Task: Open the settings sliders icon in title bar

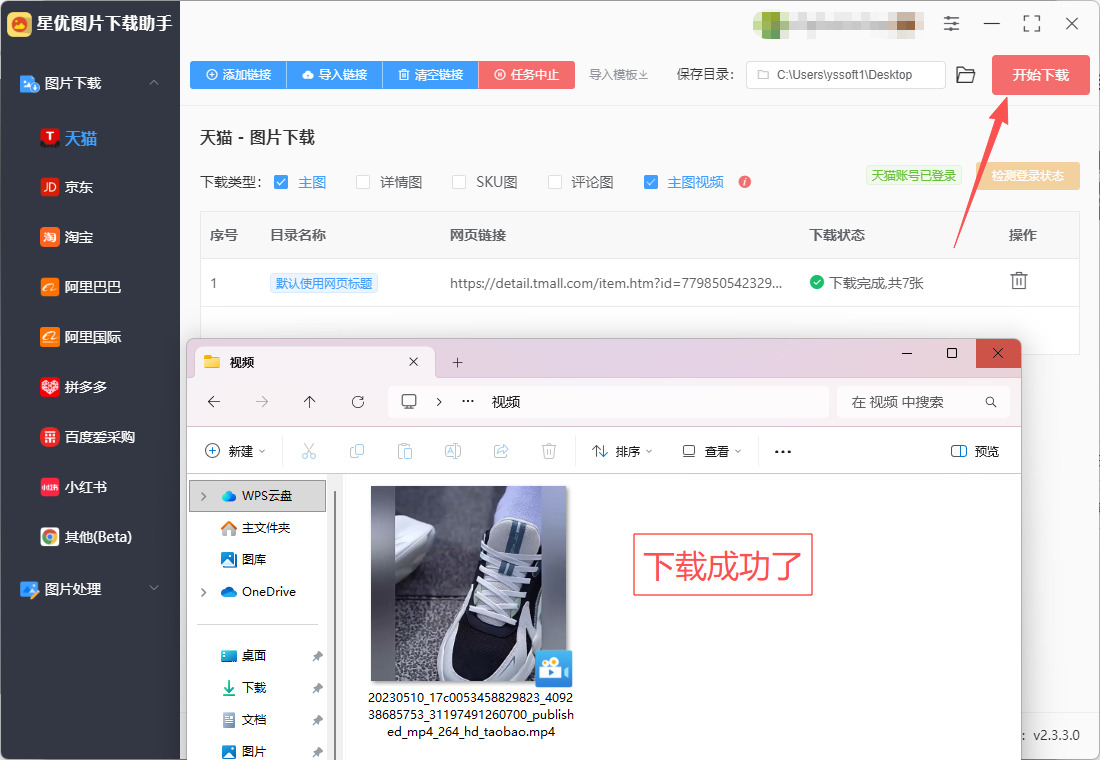Action: click(x=951, y=23)
